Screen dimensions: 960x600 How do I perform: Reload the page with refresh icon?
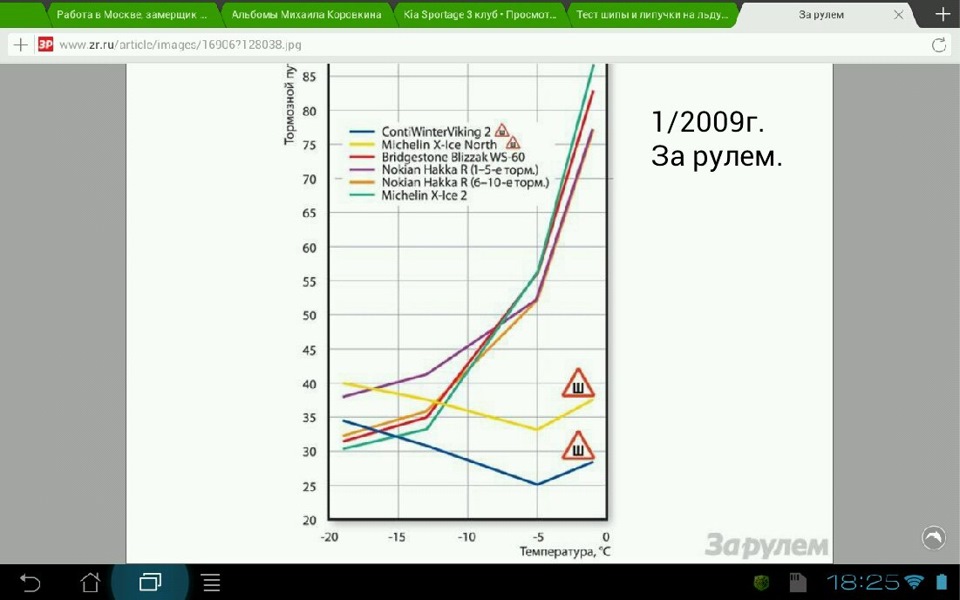939,45
